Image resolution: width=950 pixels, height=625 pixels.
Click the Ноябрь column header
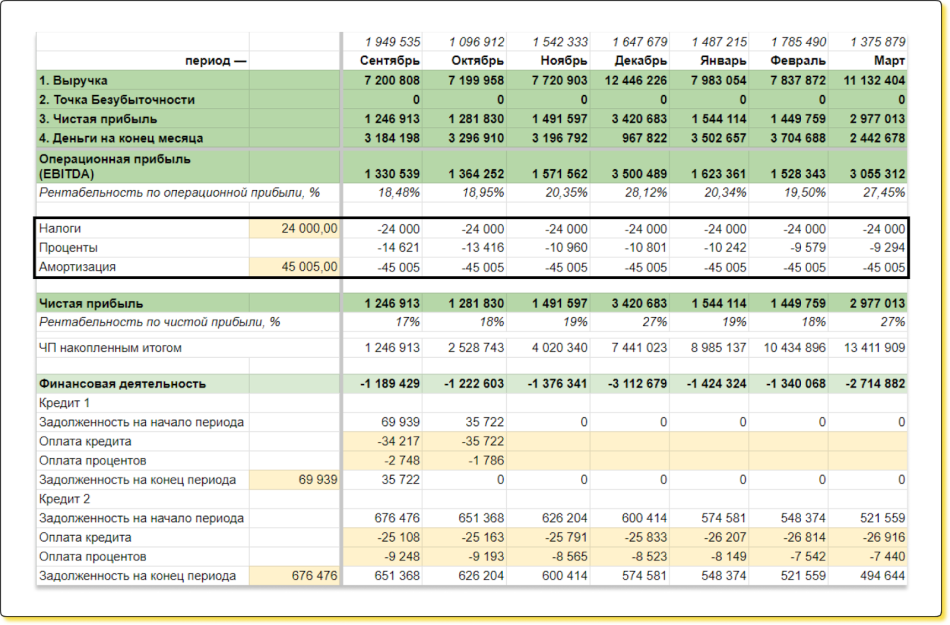click(x=563, y=61)
